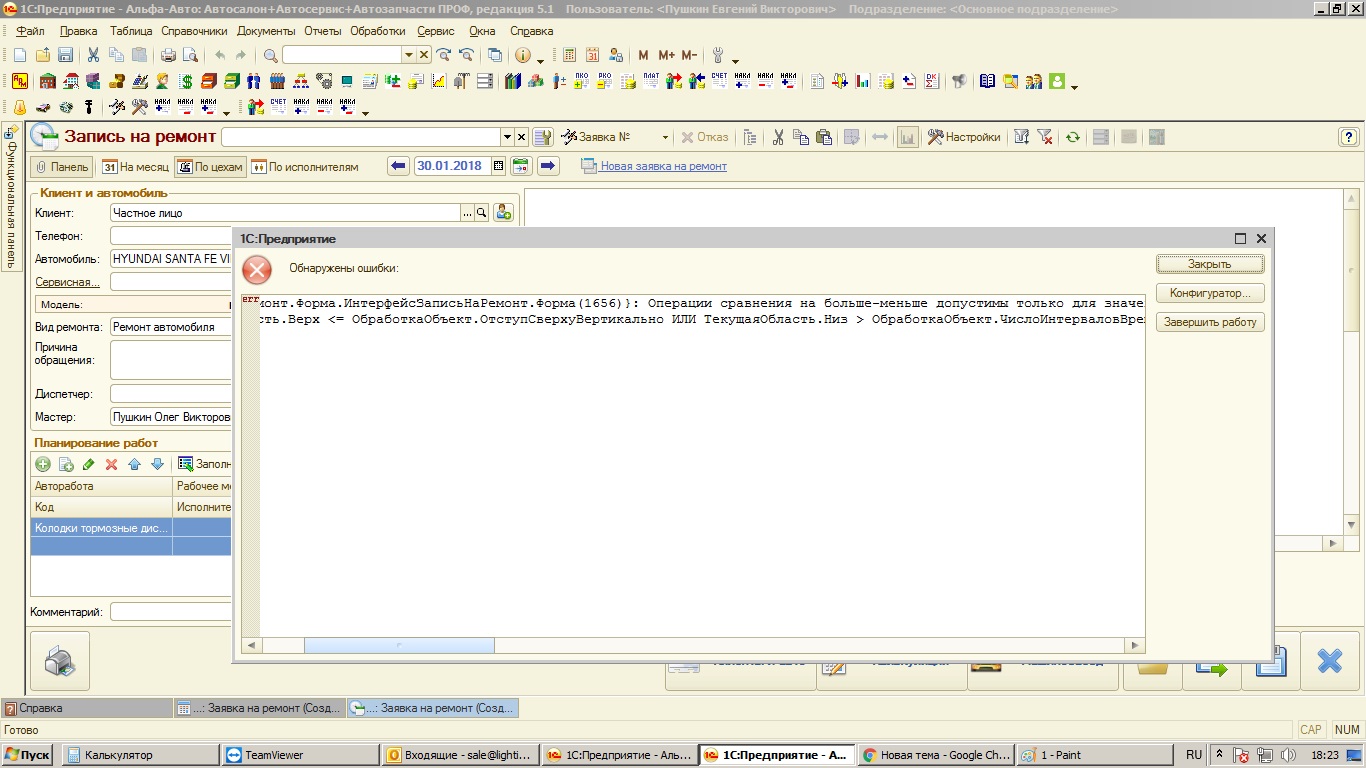The width and height of the screenshot is (1366, 768).
Task: Click the car icon in third toolbar
Action: 43,107
